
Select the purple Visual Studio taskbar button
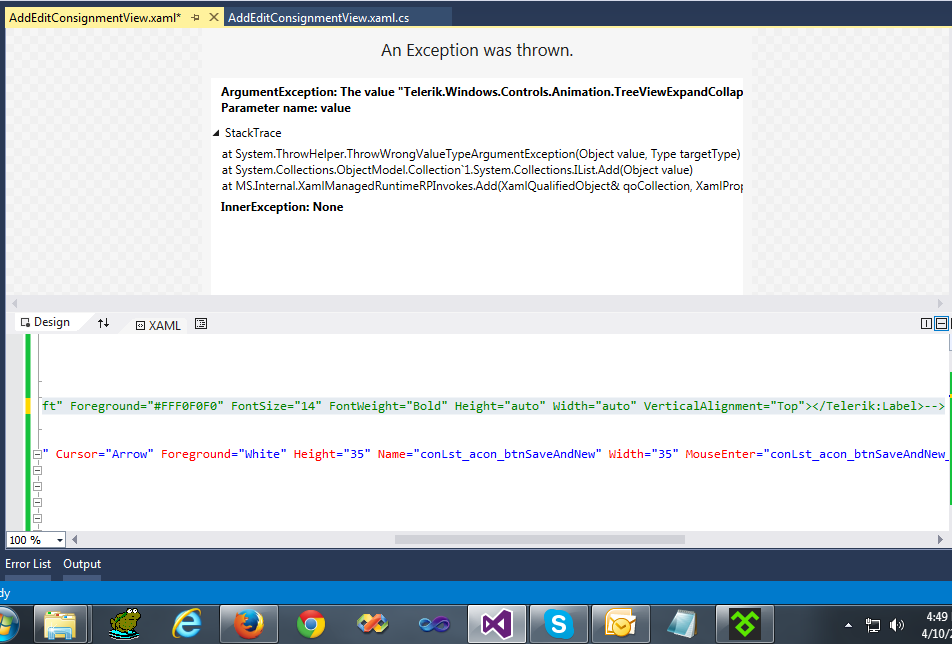click(497, 624)
